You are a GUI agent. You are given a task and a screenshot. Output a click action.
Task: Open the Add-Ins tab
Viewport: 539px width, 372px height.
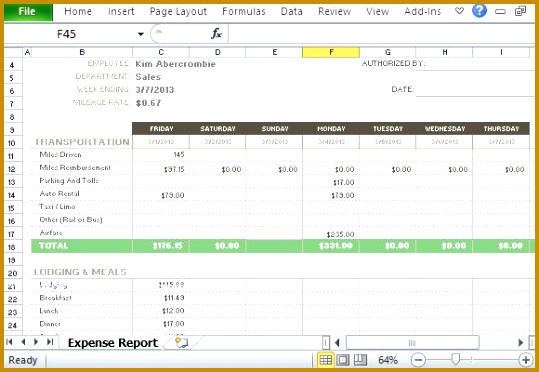[x=422, y=12]
